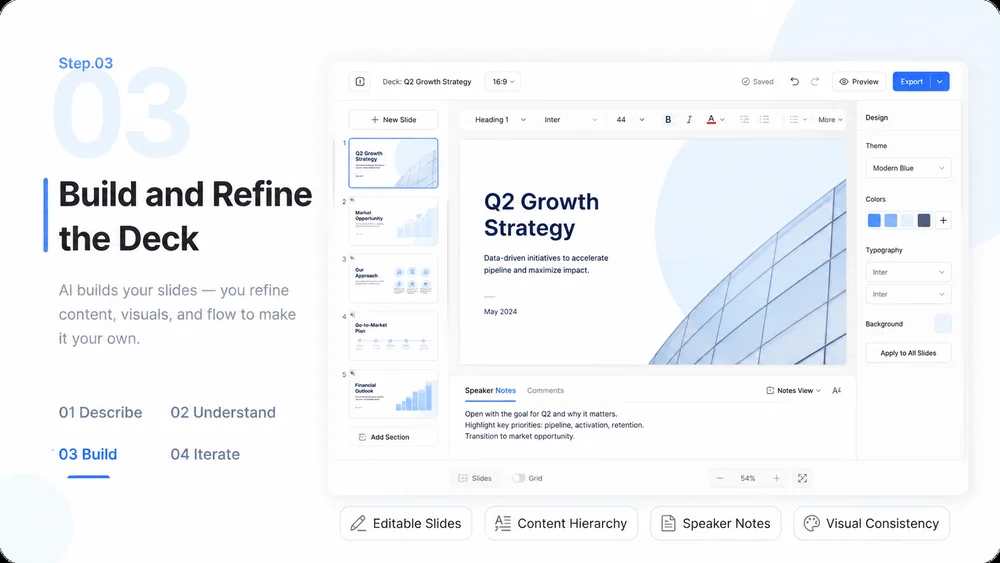Toggle the sidebar panel icon
Viewport: 1000px width, 563px height.
click(360, 82)
